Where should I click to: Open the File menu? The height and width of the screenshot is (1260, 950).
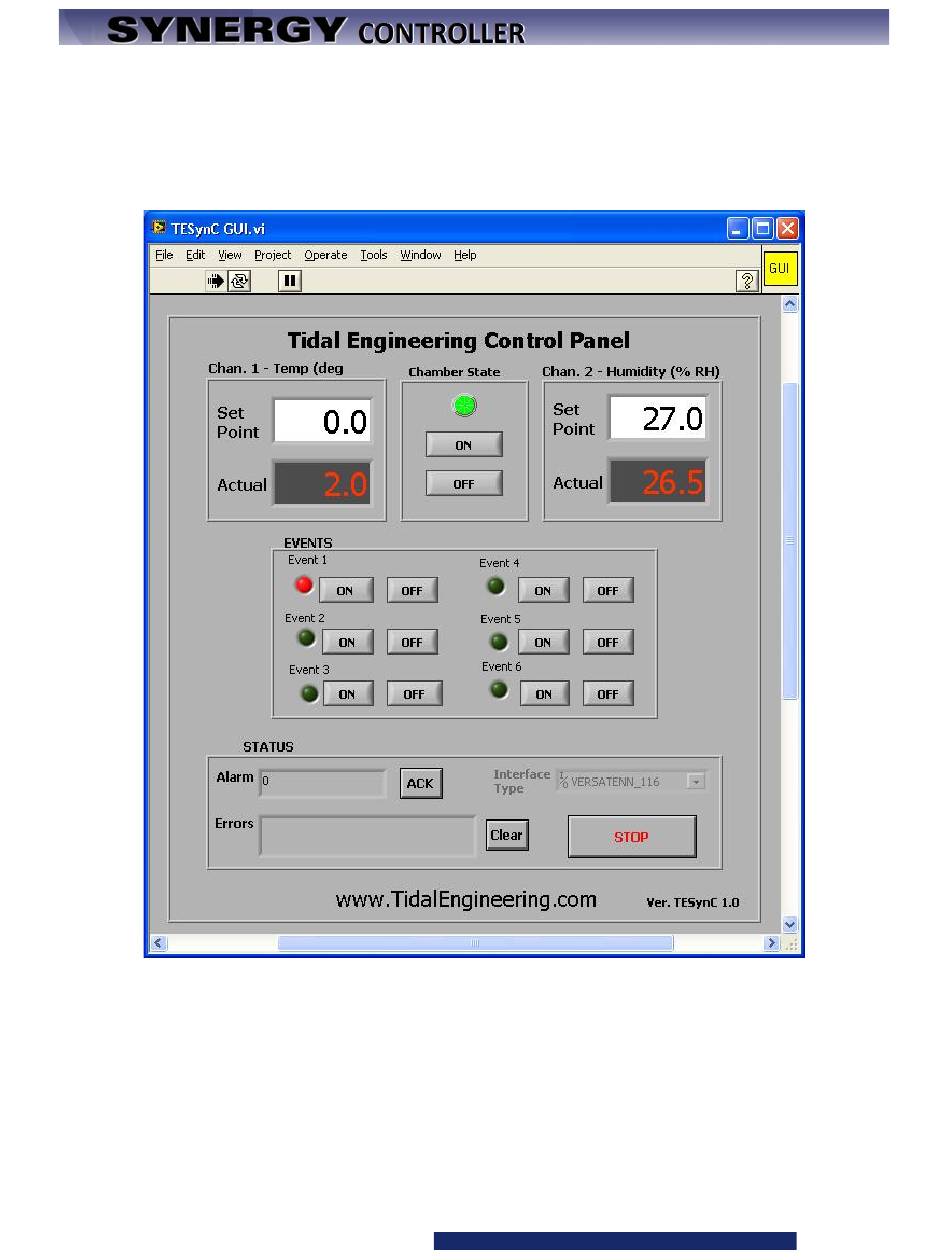point(164,256)
